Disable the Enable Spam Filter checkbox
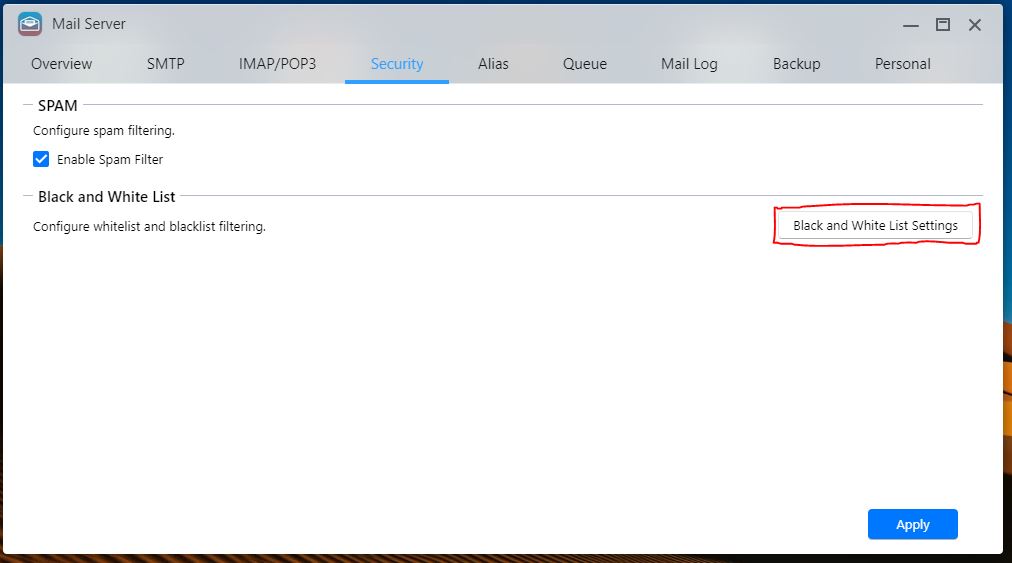 pyautogui.click(x=41, y=159)
